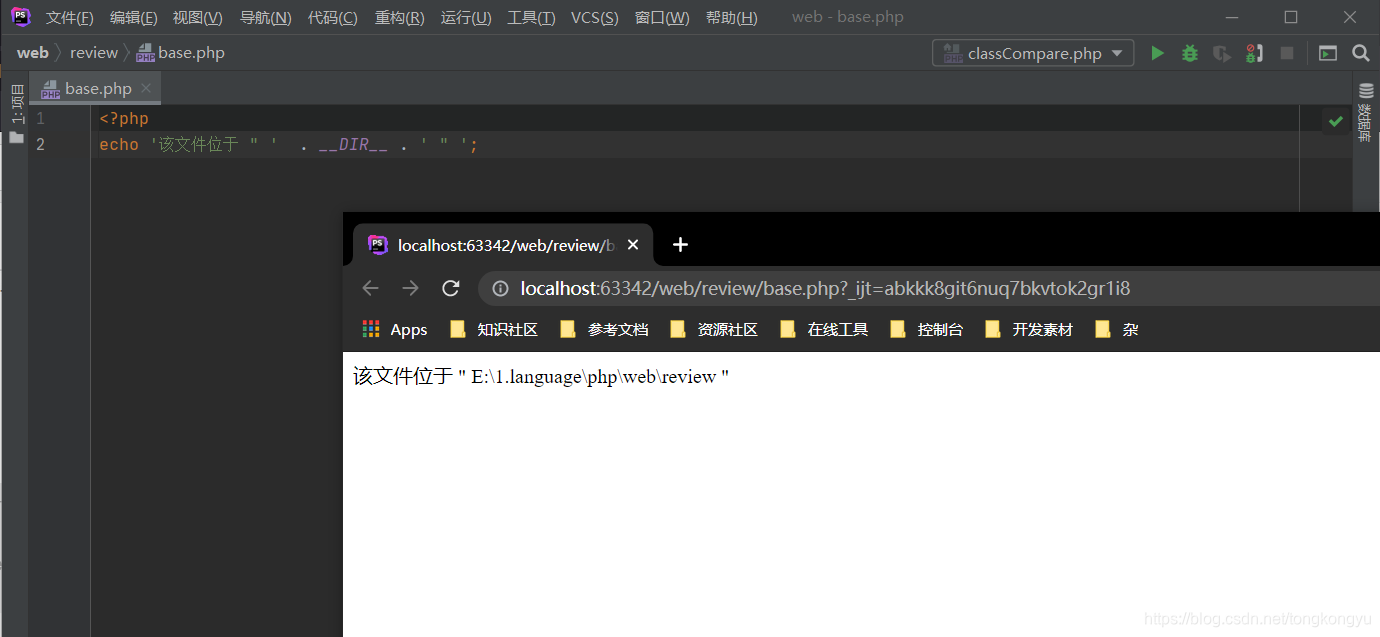The height and width of the screenshot is (637, 1380).
Task: Open the VCS(S) menu
Action: [595, 18]
